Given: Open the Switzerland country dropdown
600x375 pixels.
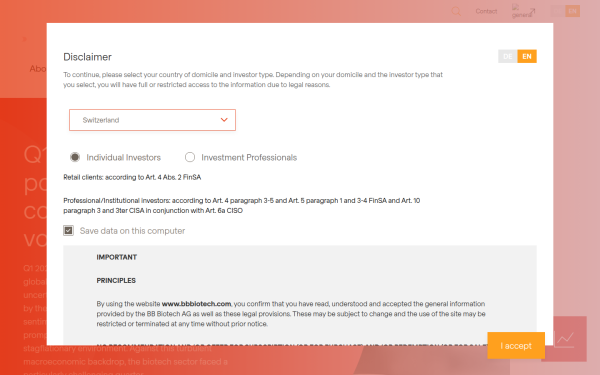Looking at the screenshot, I should 152,120.
